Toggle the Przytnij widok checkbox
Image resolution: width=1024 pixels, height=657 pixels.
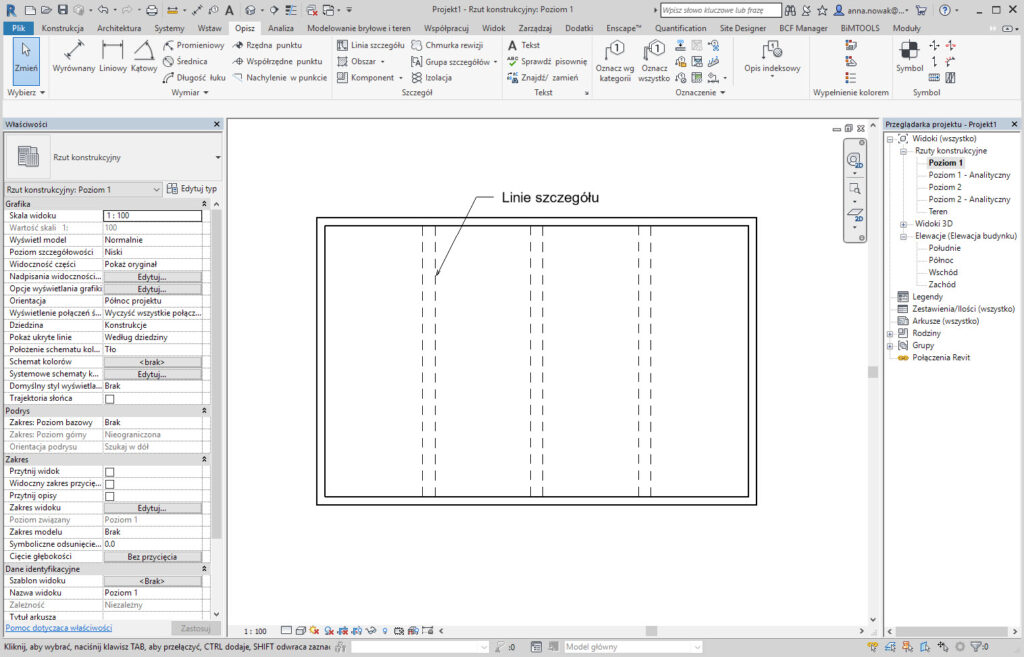[x=109, y=471]
